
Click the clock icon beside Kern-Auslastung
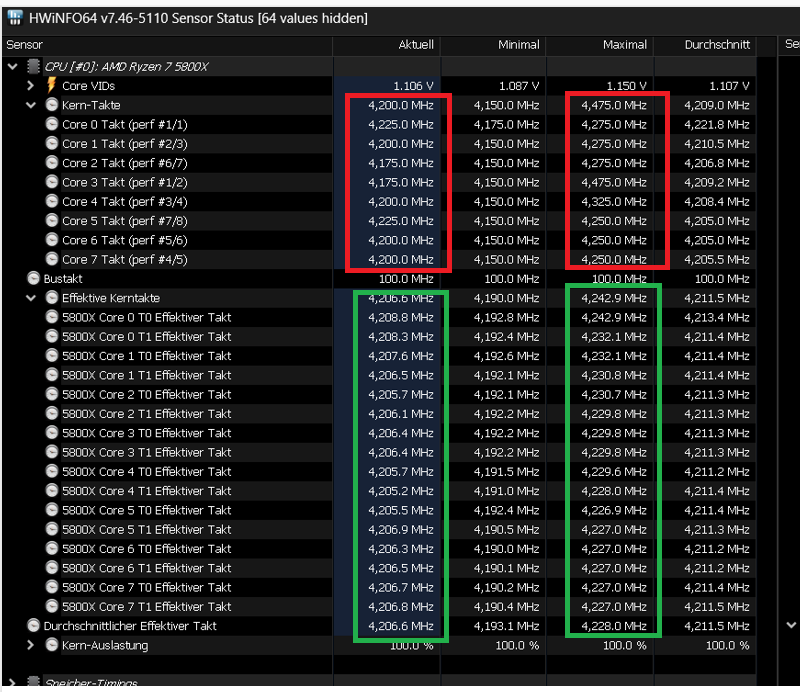click(52, 645)
